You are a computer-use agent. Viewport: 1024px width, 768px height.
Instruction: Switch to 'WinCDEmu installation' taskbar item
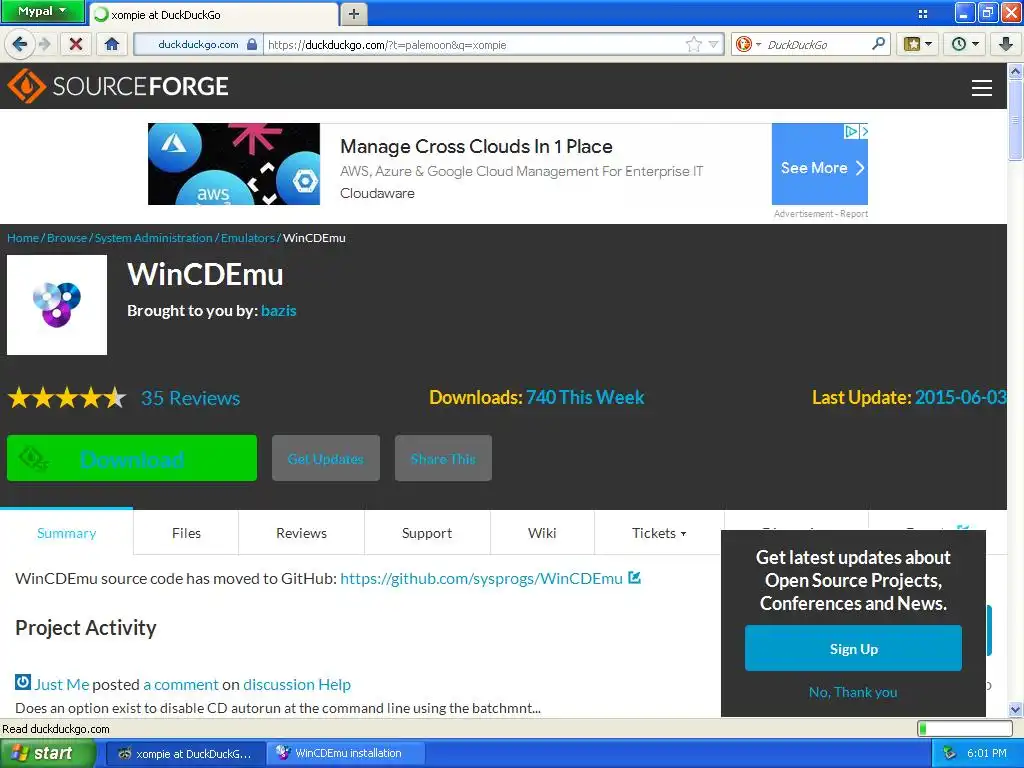point(347,753)
